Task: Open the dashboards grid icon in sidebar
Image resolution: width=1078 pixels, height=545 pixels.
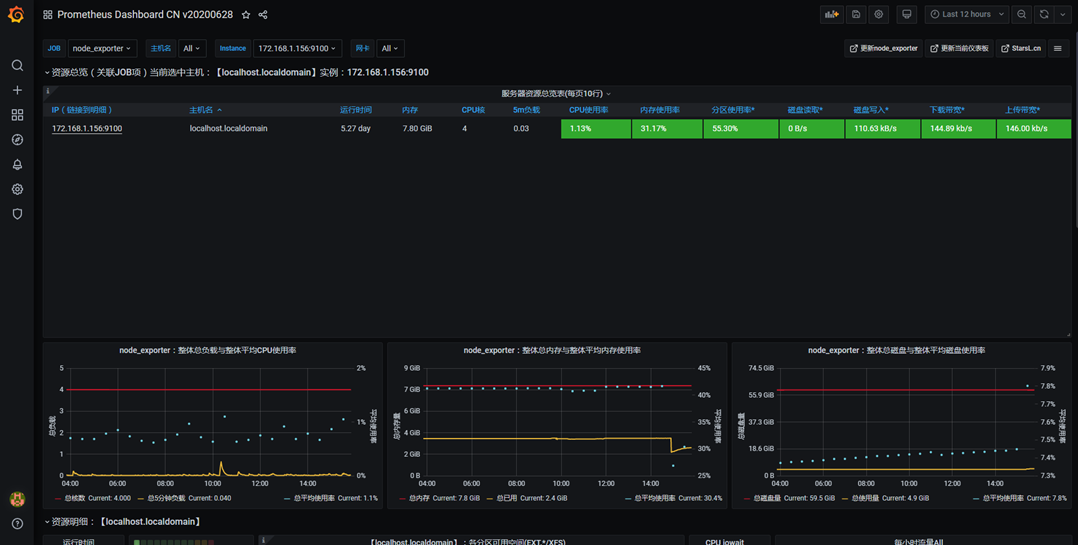Action: tap(17, 115)
